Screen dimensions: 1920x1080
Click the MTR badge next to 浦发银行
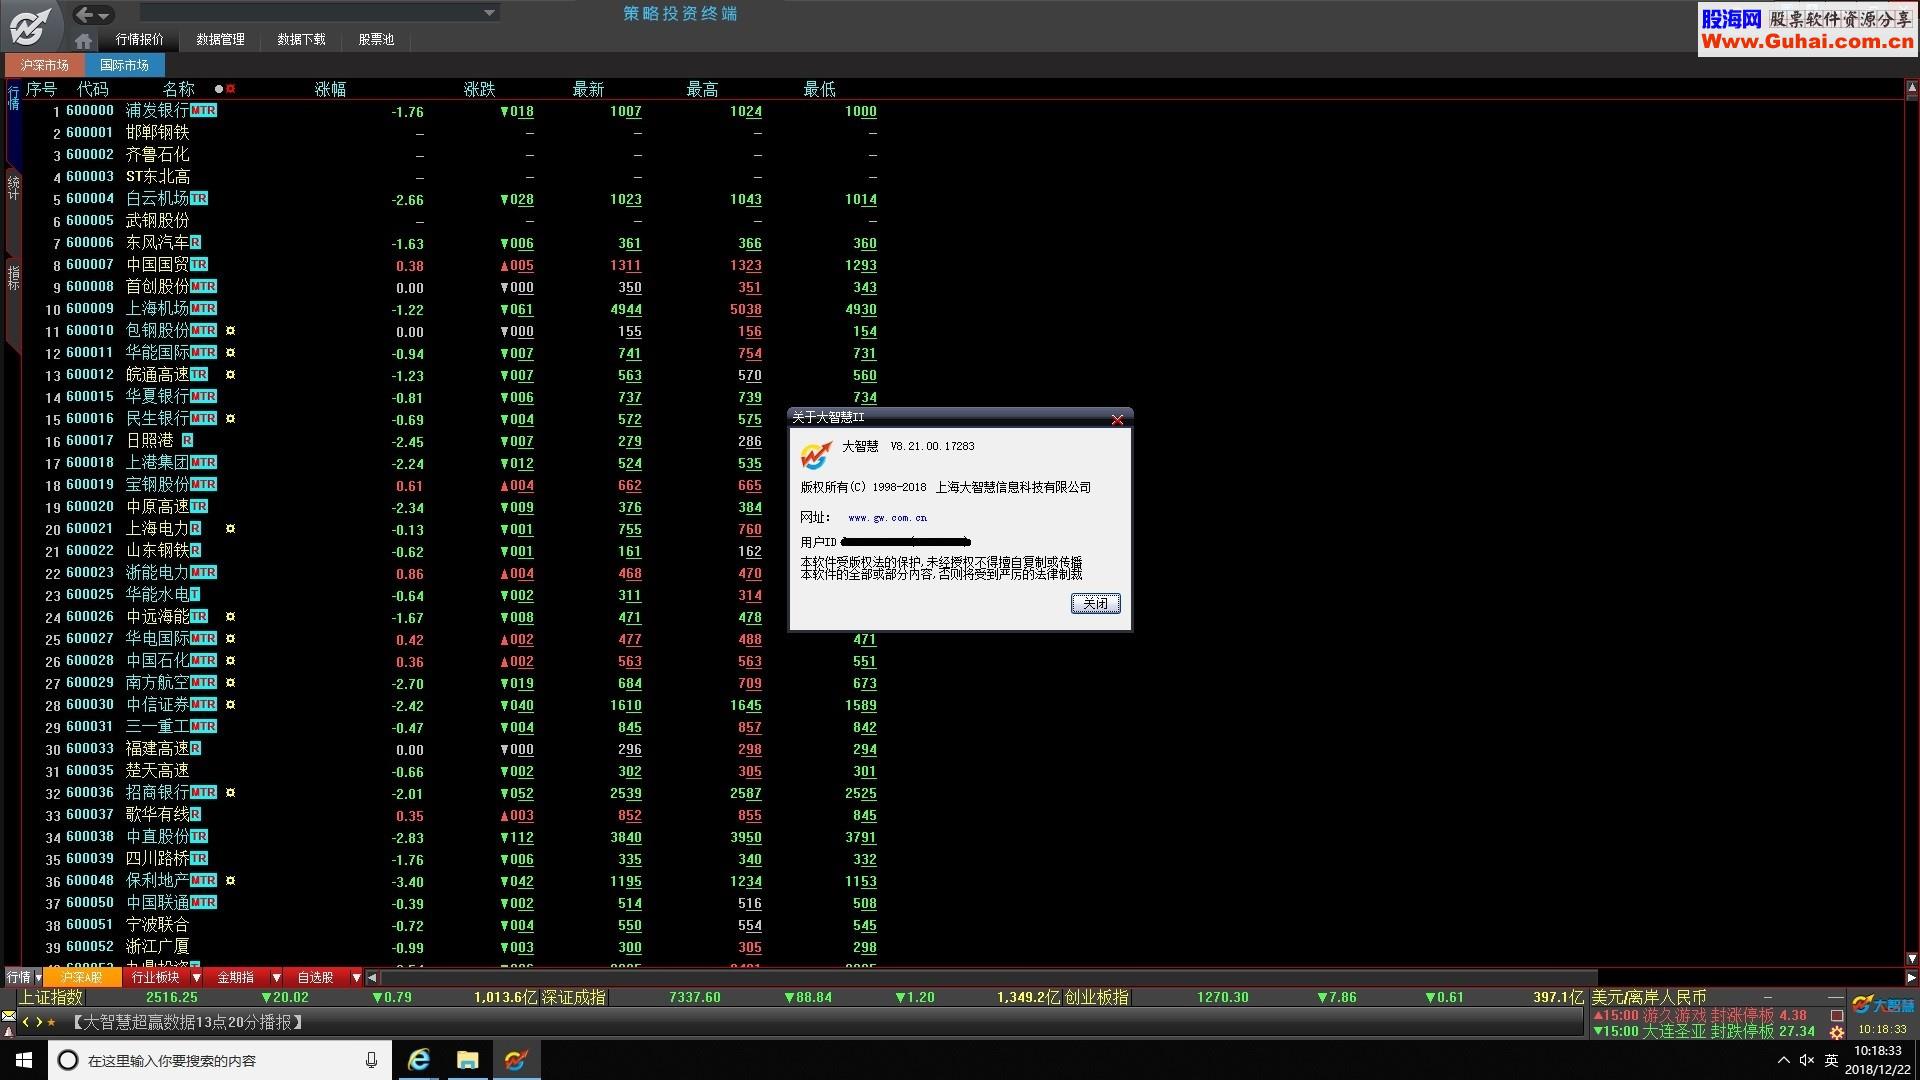point(203,111)
